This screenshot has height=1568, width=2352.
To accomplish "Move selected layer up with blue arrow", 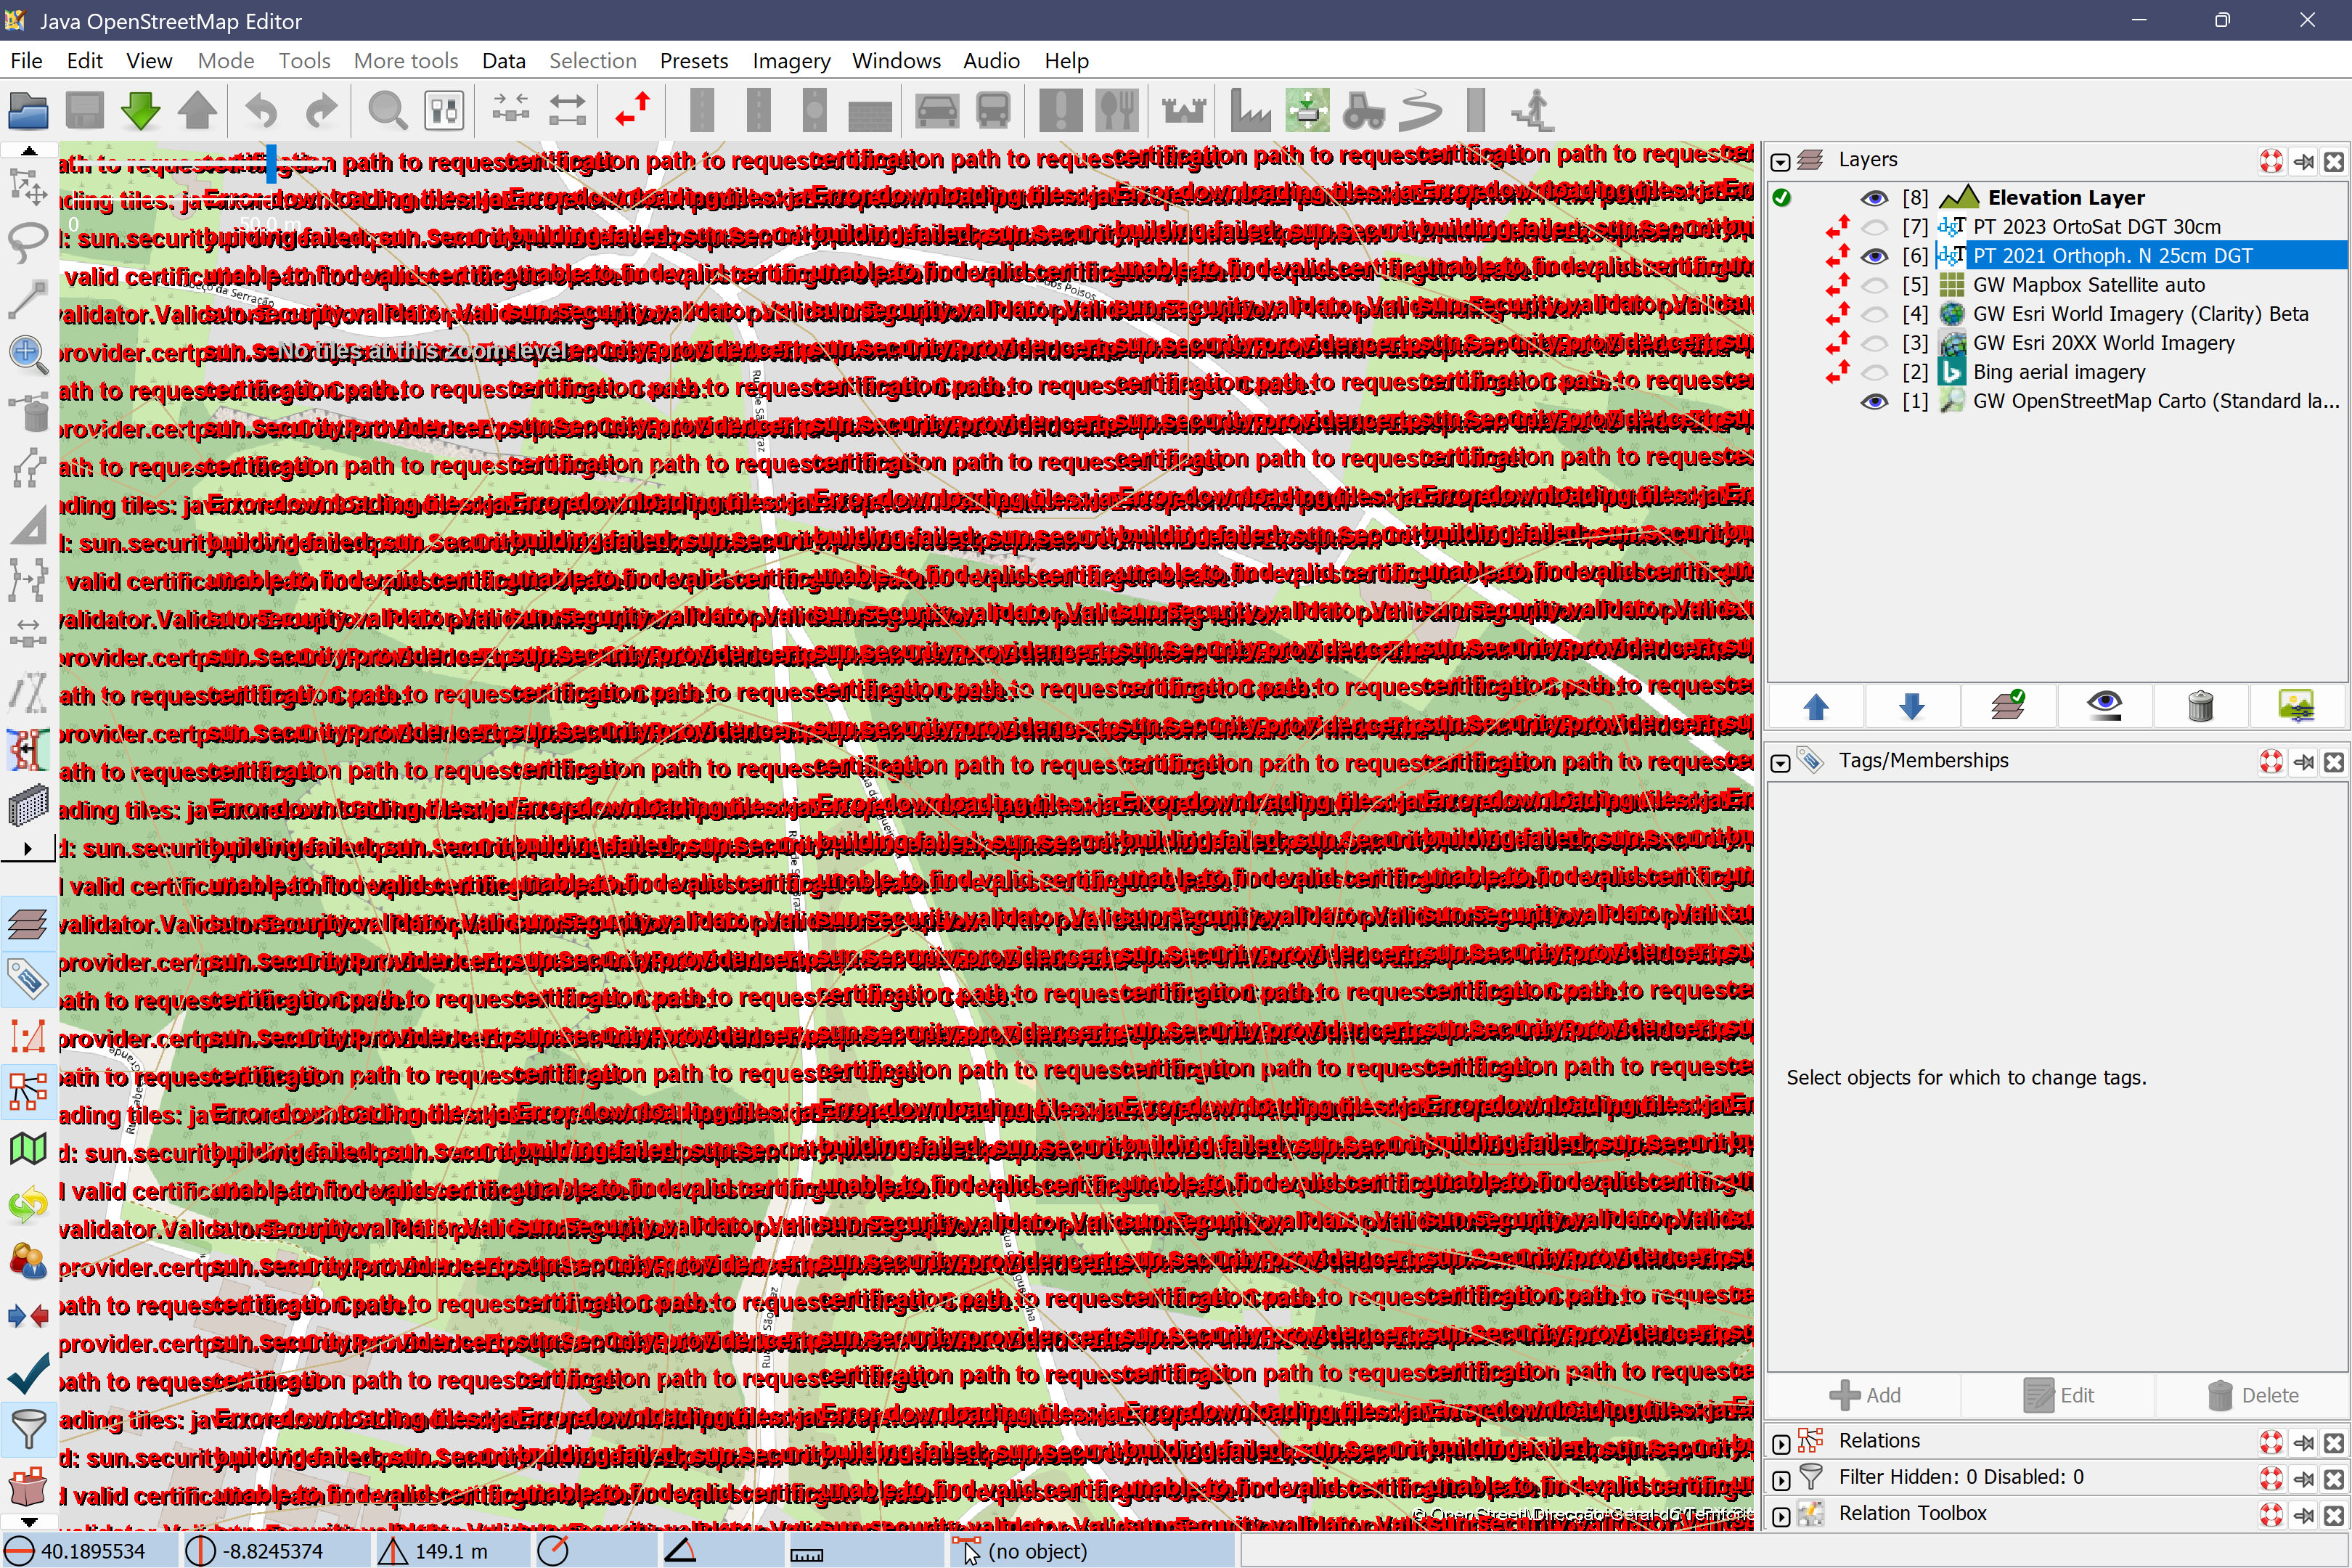I will [1816, 707].
